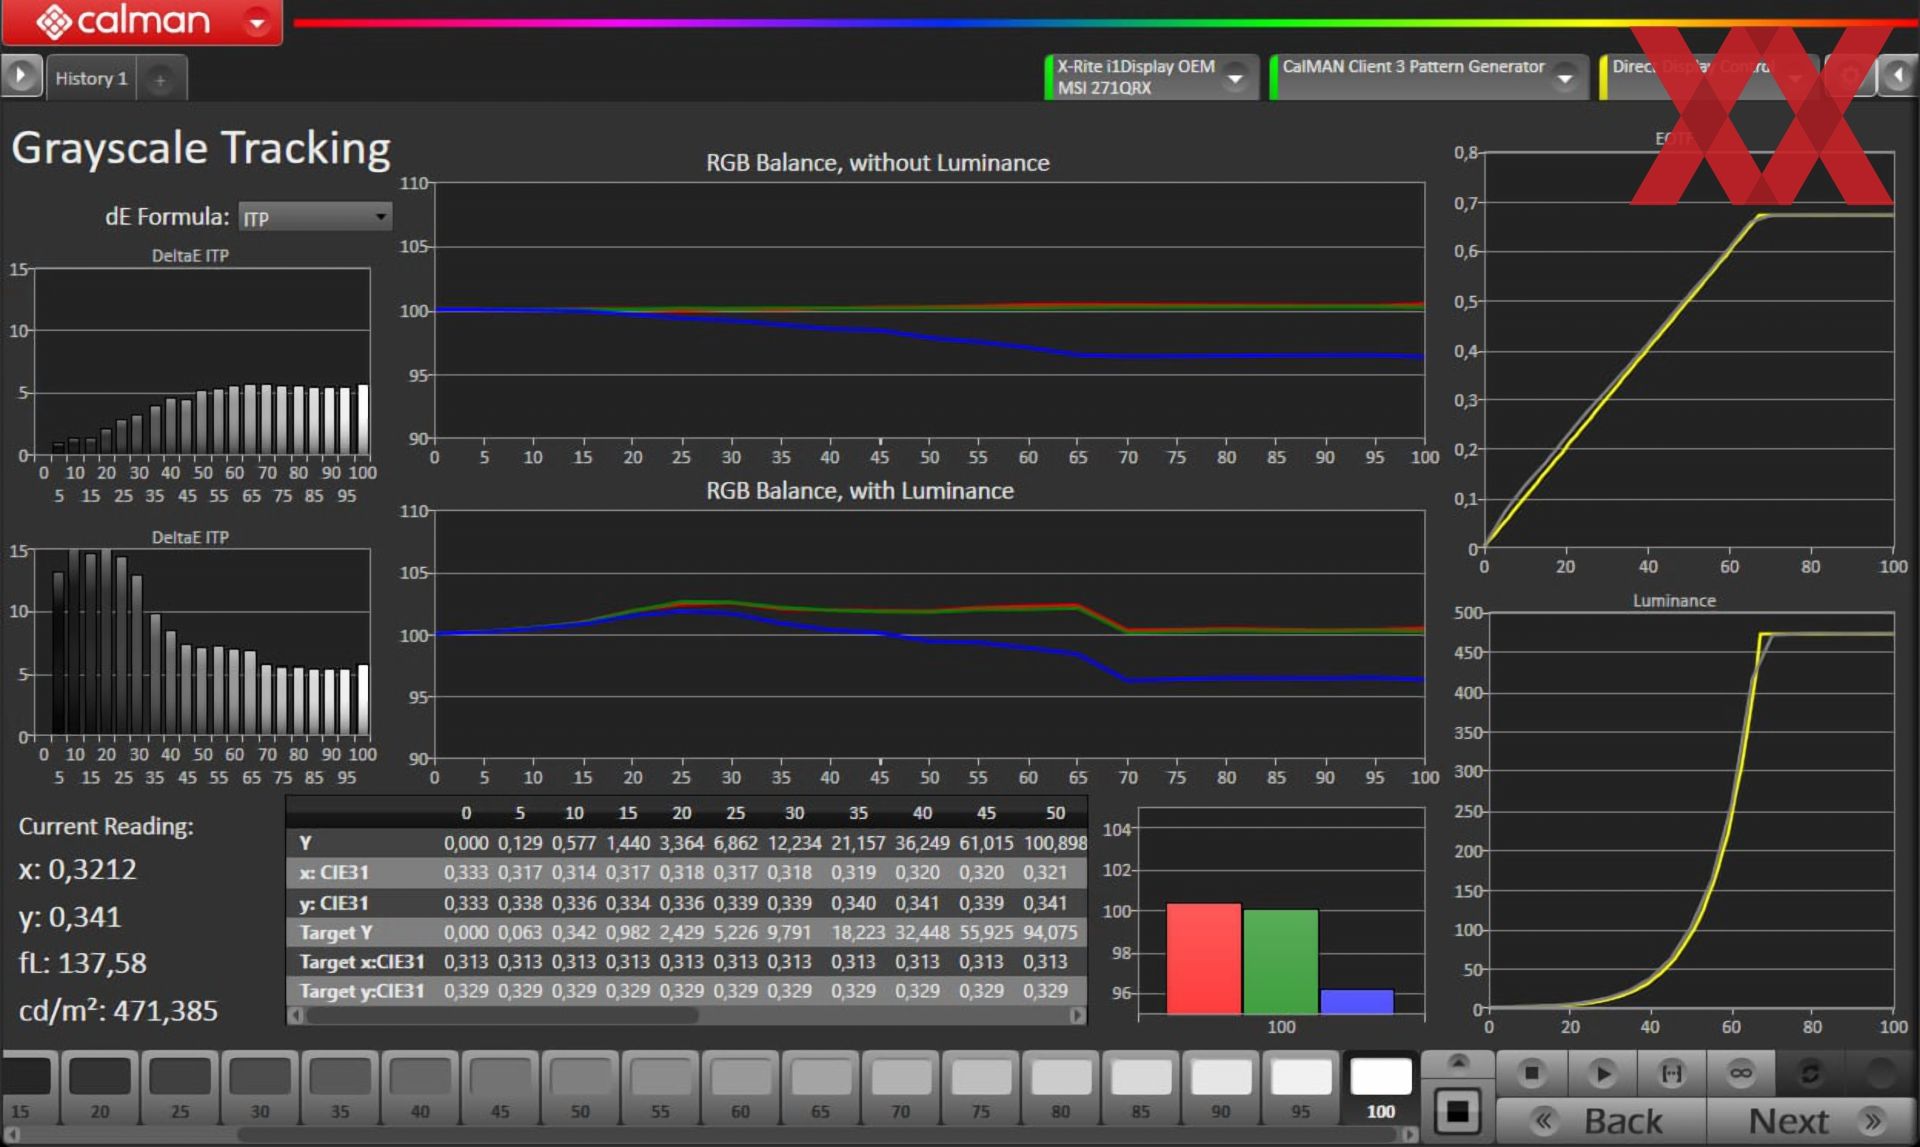This screenshot has height=1147, width=1920.
Task: Click the green bar in RGB chart
Action: tap(1280, 961)
